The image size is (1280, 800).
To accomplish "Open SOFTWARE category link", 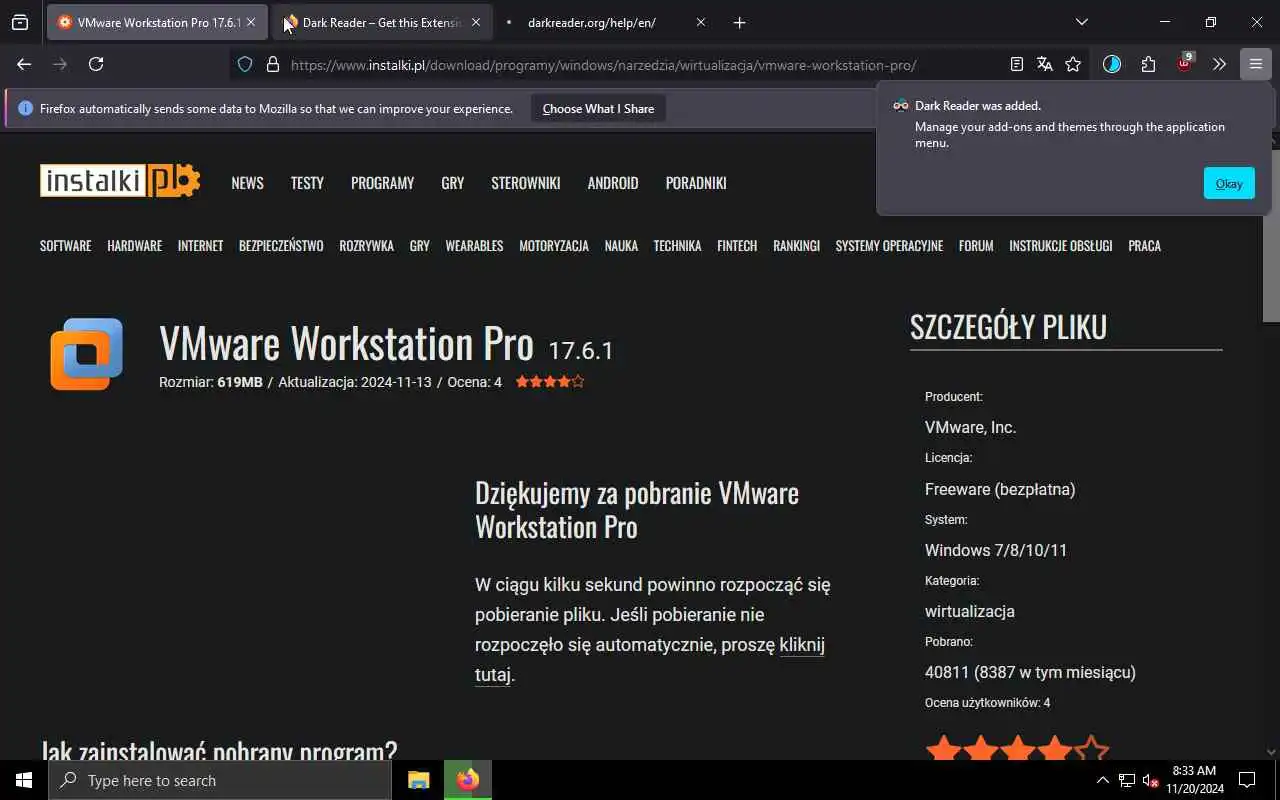I will (65, 246).
